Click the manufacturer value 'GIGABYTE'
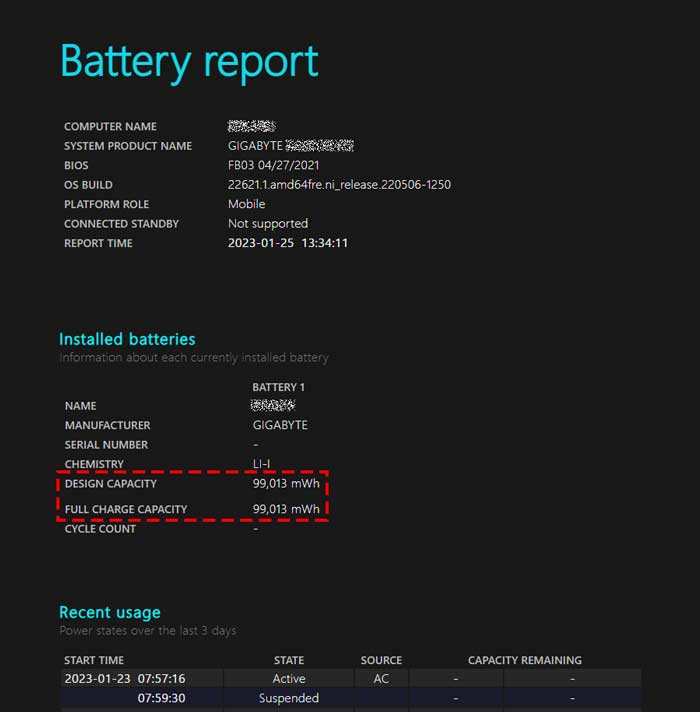 (x=280, y=425)
